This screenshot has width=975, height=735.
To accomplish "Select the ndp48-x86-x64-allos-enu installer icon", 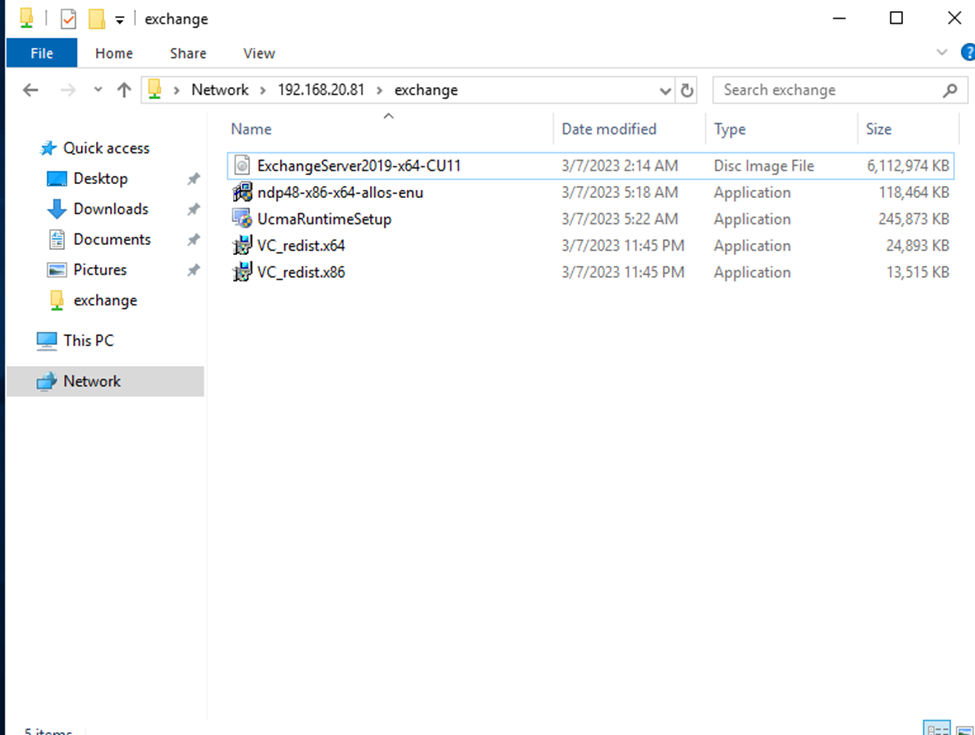I will (x=241, y=193).
